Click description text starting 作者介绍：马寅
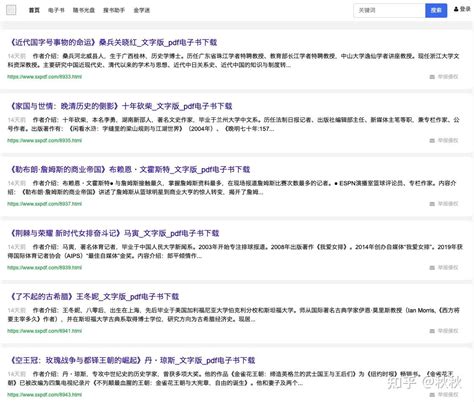 pos(235,251)
